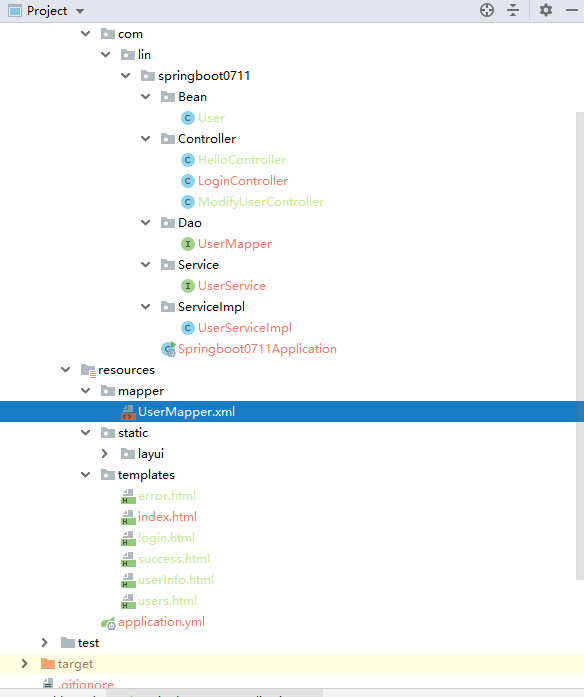Expand the test folder
The height and width of the screenshot is (697, 584).
coord(44,643)
